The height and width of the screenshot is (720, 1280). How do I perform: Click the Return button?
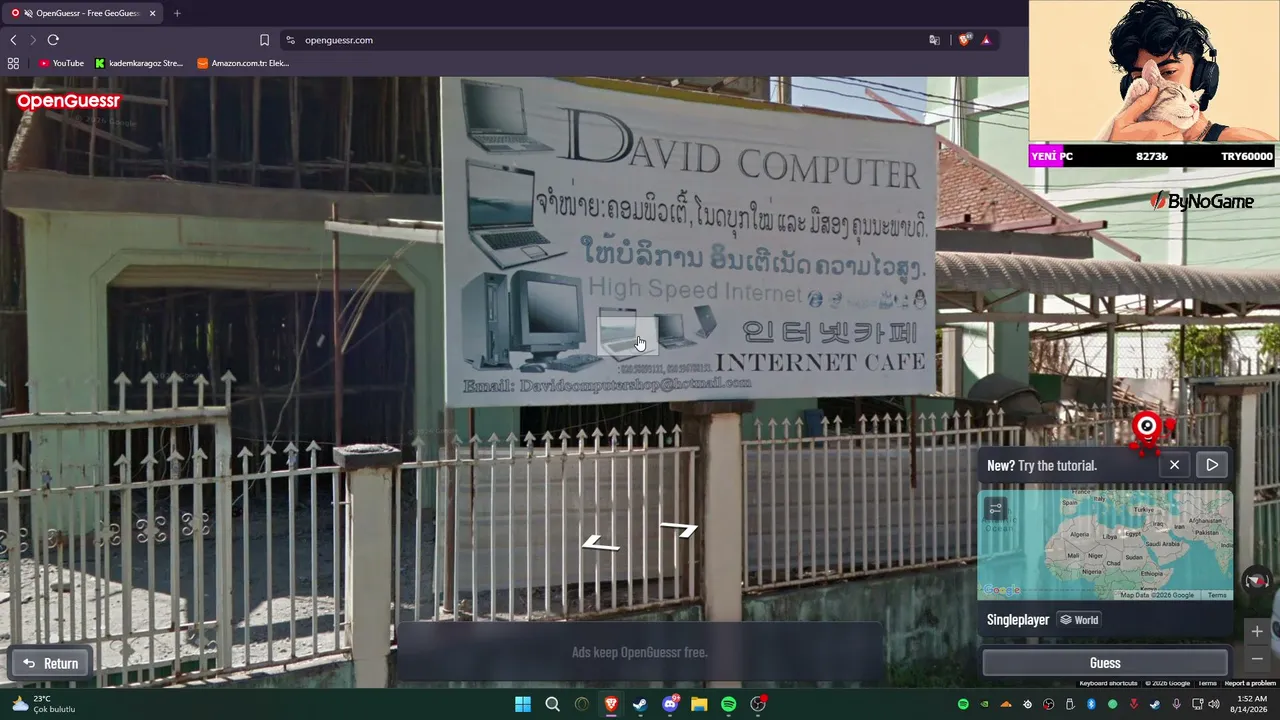coord(50,663)
